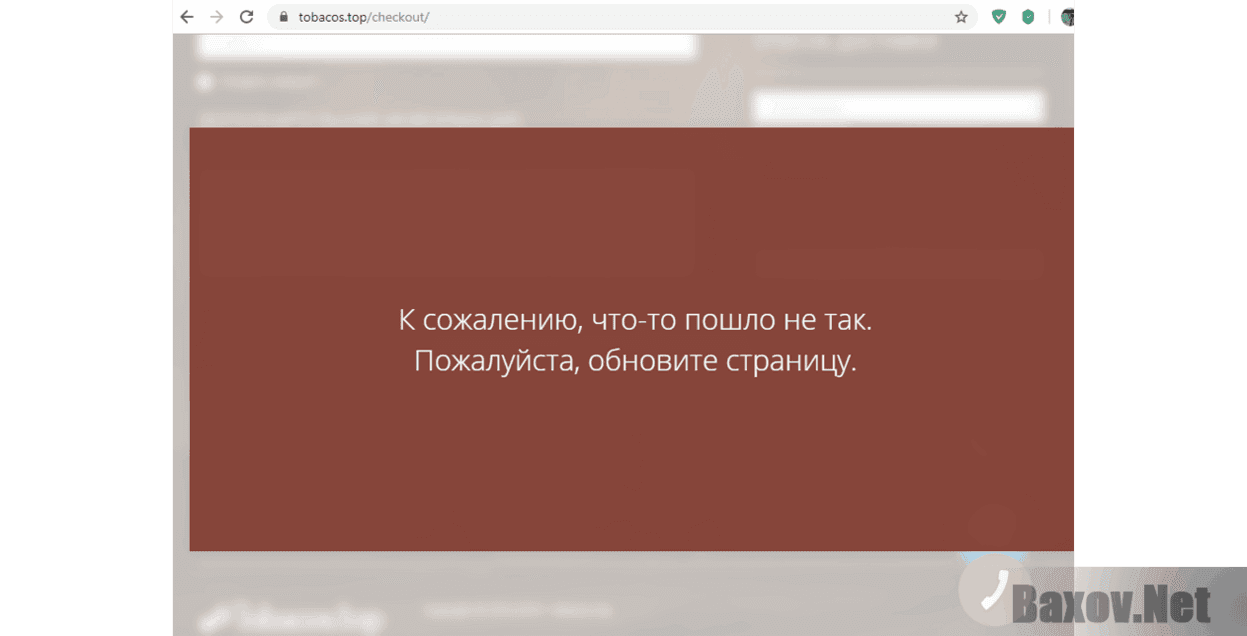The image size is (1247, 636).
Task: Reload the checkout page
Action: (246, 17)
